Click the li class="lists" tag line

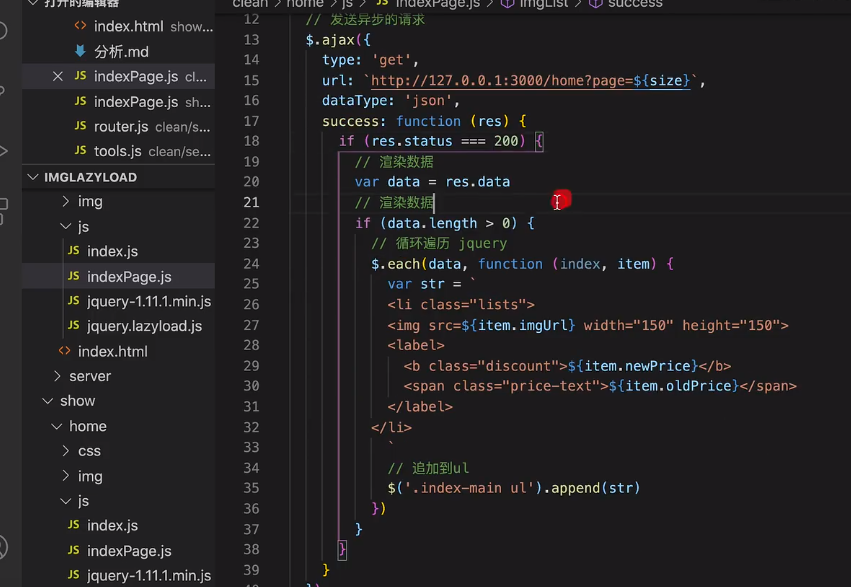point(461,305)
